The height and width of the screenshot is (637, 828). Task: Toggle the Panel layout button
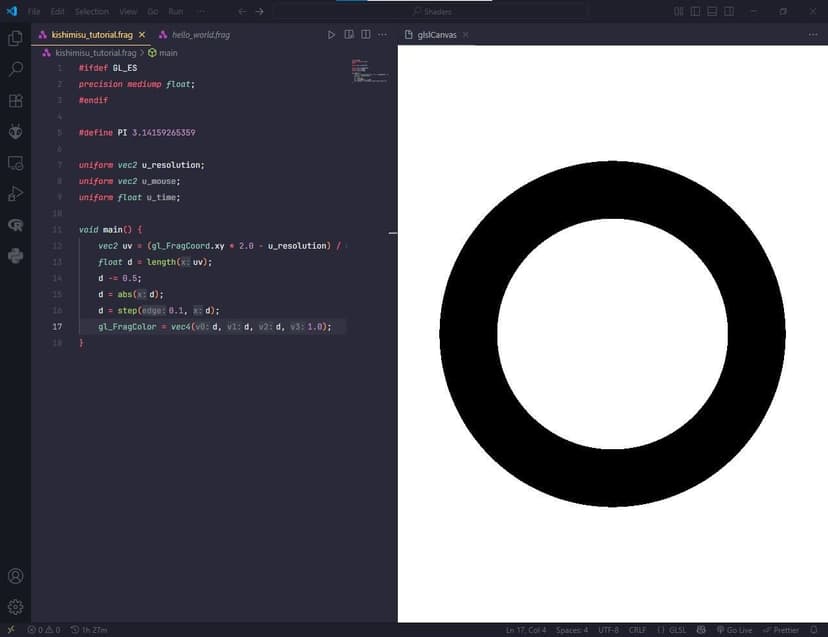(x=711, y=11)
